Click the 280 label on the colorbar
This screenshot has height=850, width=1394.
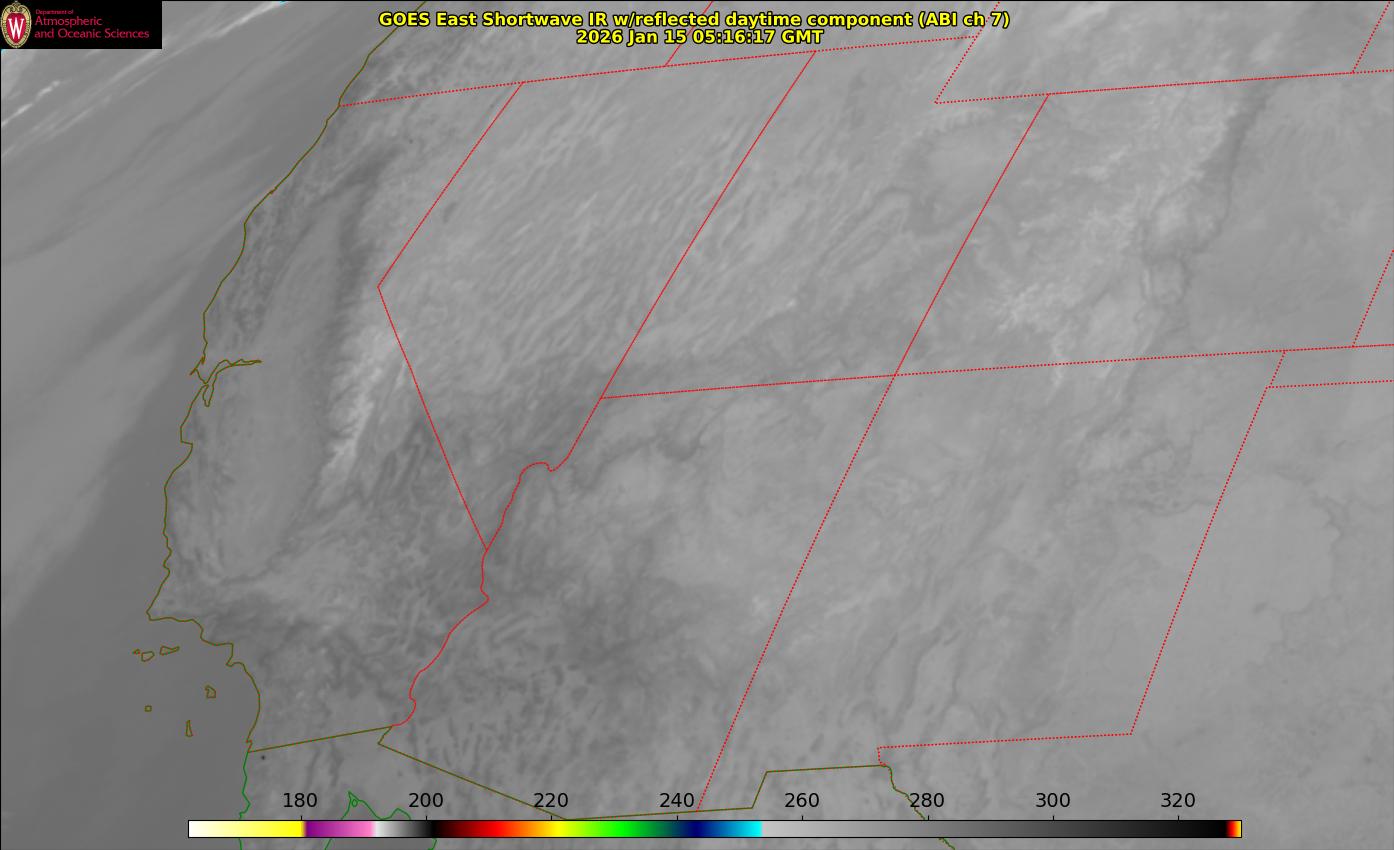point(927,800)
